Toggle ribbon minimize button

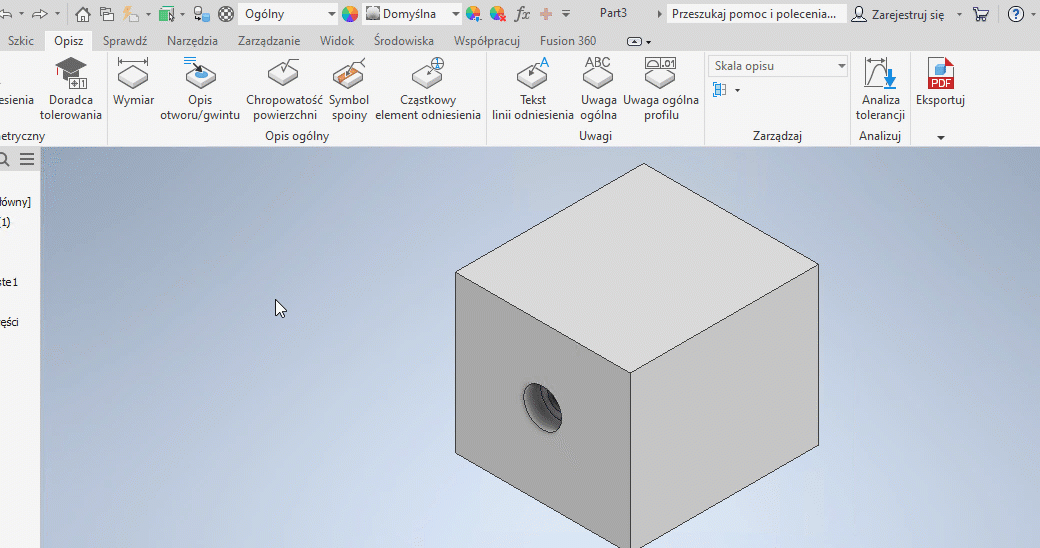634,41
